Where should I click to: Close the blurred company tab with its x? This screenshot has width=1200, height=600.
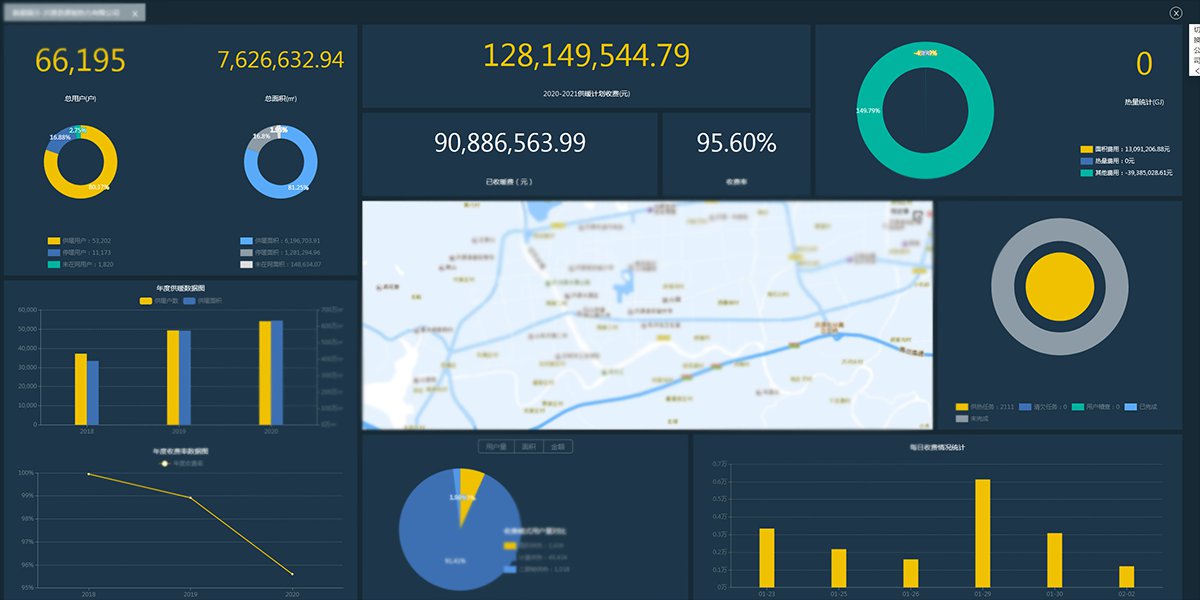point(135,14)
